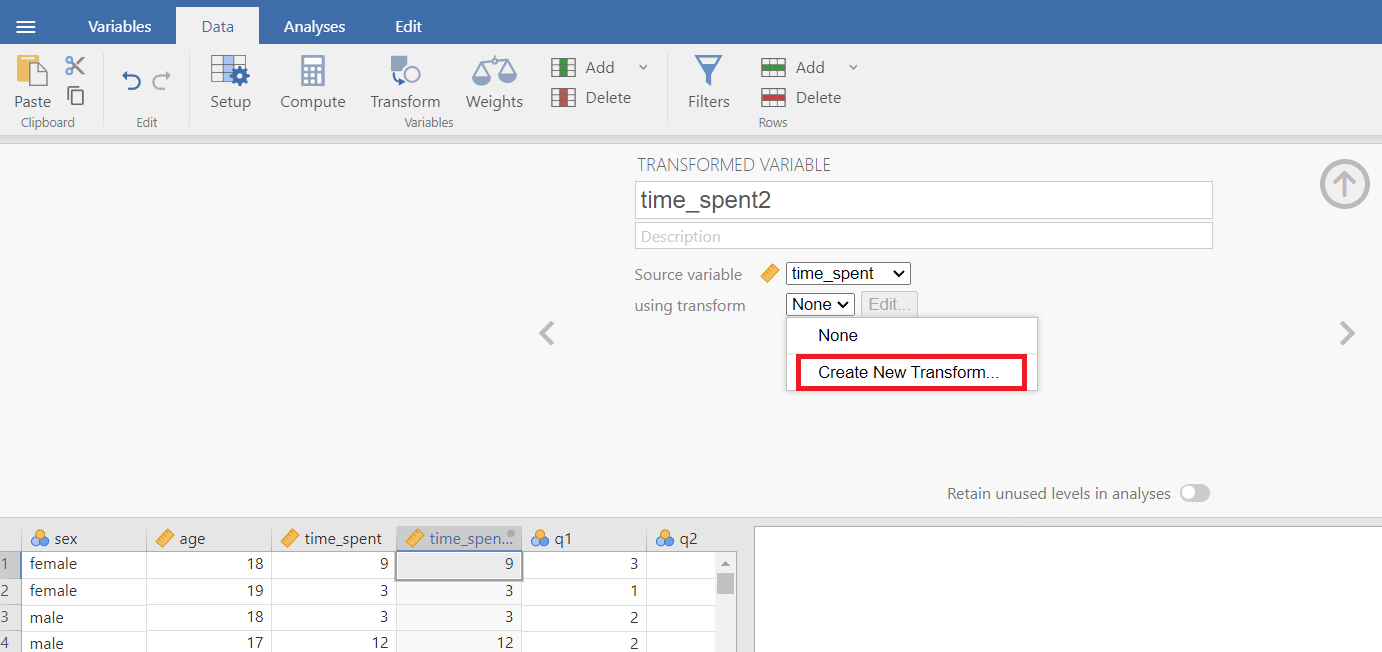
Task: Open the Source variable dropdown
Action: (848, 274)
